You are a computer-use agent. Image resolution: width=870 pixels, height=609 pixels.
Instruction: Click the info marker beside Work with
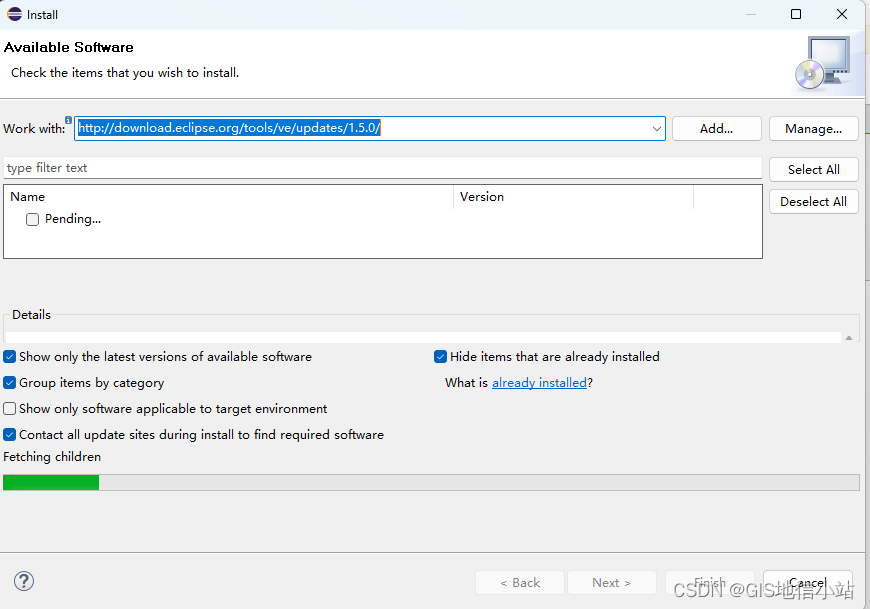pyautogui.click(x=68, y=120)
